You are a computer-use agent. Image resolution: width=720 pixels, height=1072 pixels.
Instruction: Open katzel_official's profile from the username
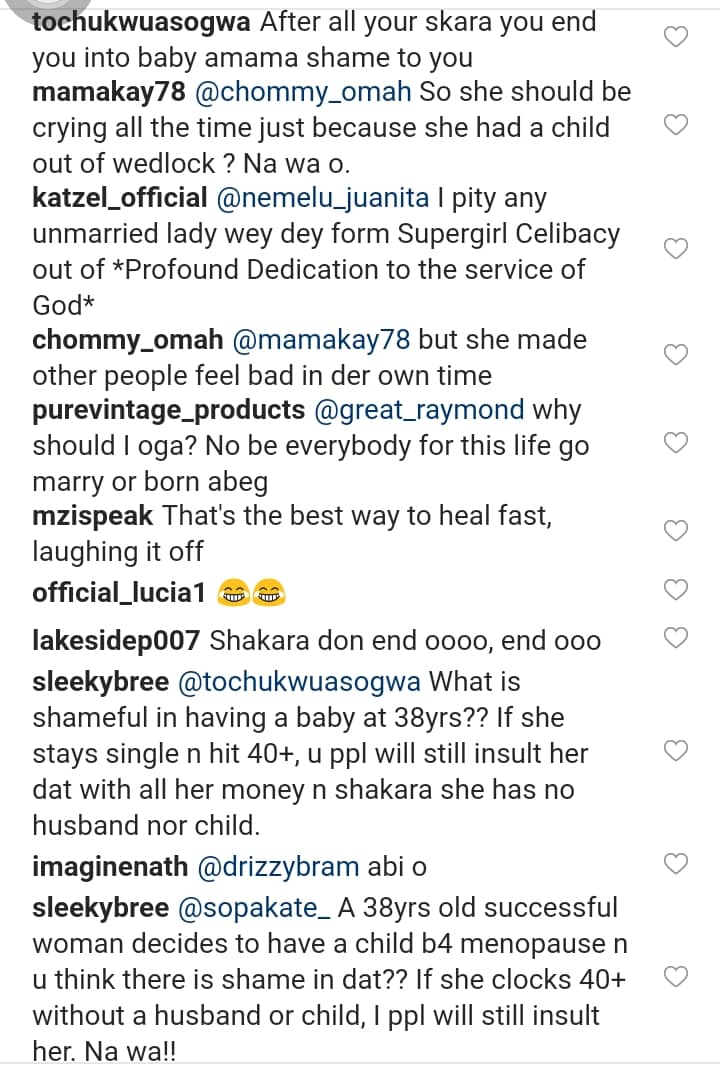(119, 198)
